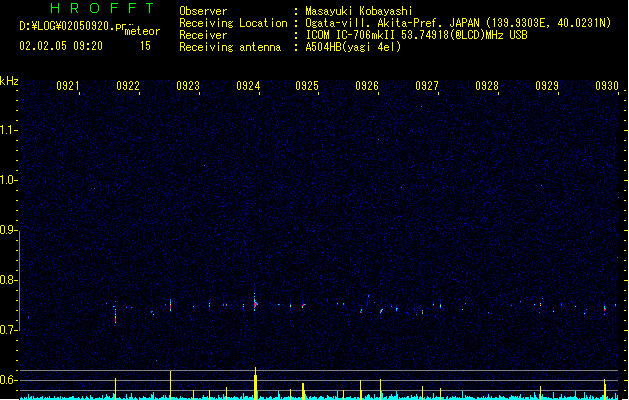Screen dimensions: 629x400
Task: Click the 0.8 kHz axis tick label
Action: point(8,280)
